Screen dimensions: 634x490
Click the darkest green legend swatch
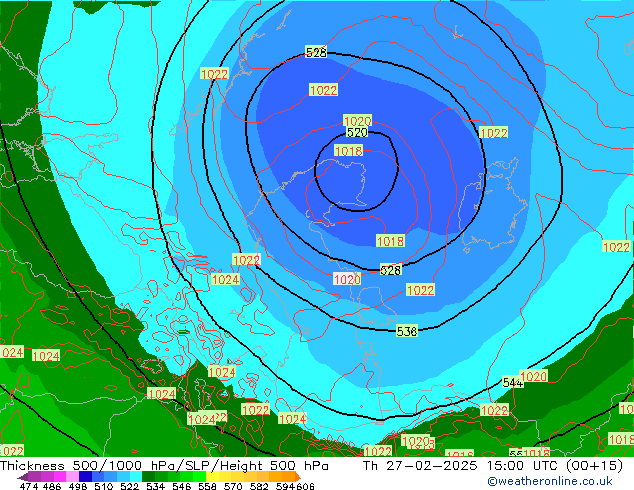pos(148,477)
